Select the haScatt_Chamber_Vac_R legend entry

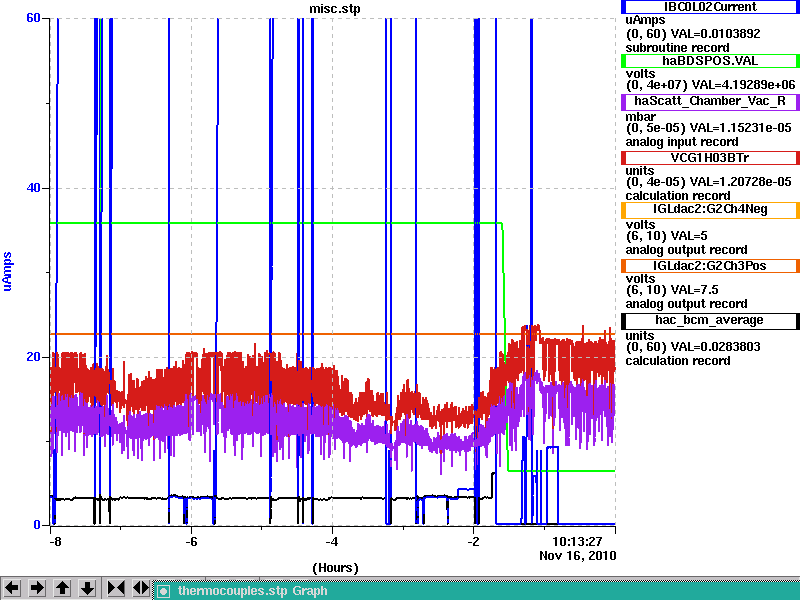pyautogui.click(x=710, y=101)
